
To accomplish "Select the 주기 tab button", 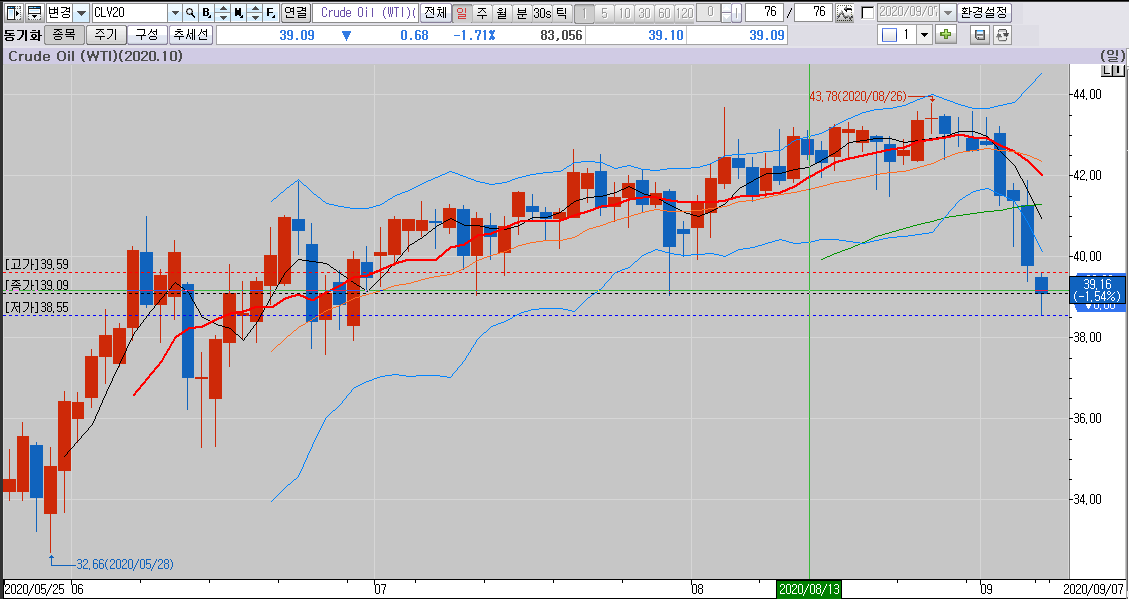I will tap(106, 35).
